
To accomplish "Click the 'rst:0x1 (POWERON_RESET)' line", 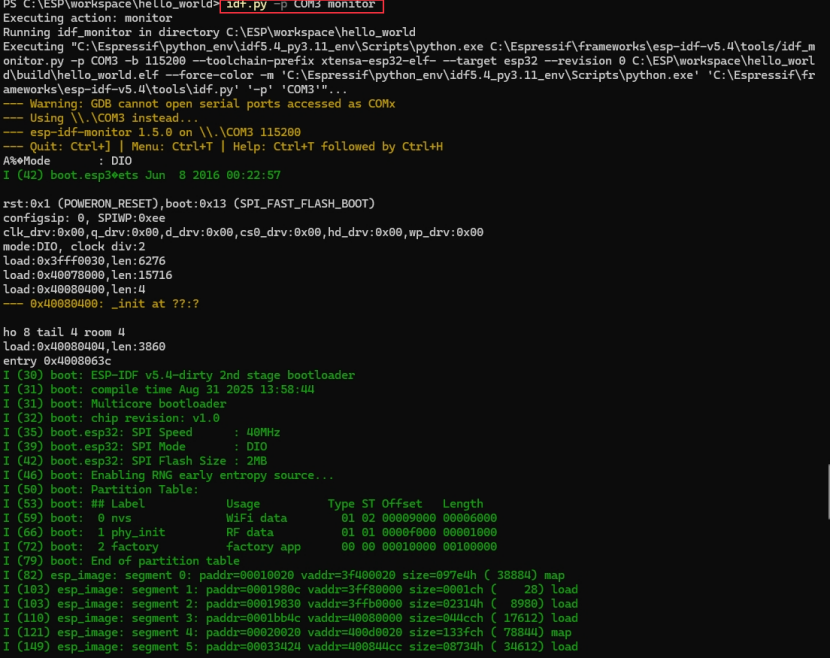I will tap(189, 204).
